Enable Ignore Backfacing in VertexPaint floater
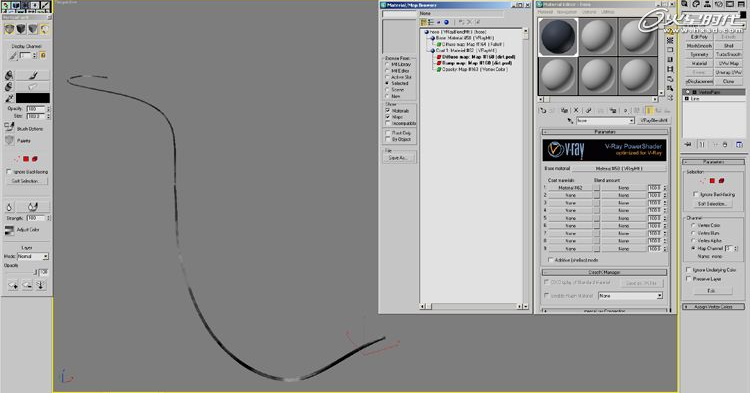 tap(9, 171)
